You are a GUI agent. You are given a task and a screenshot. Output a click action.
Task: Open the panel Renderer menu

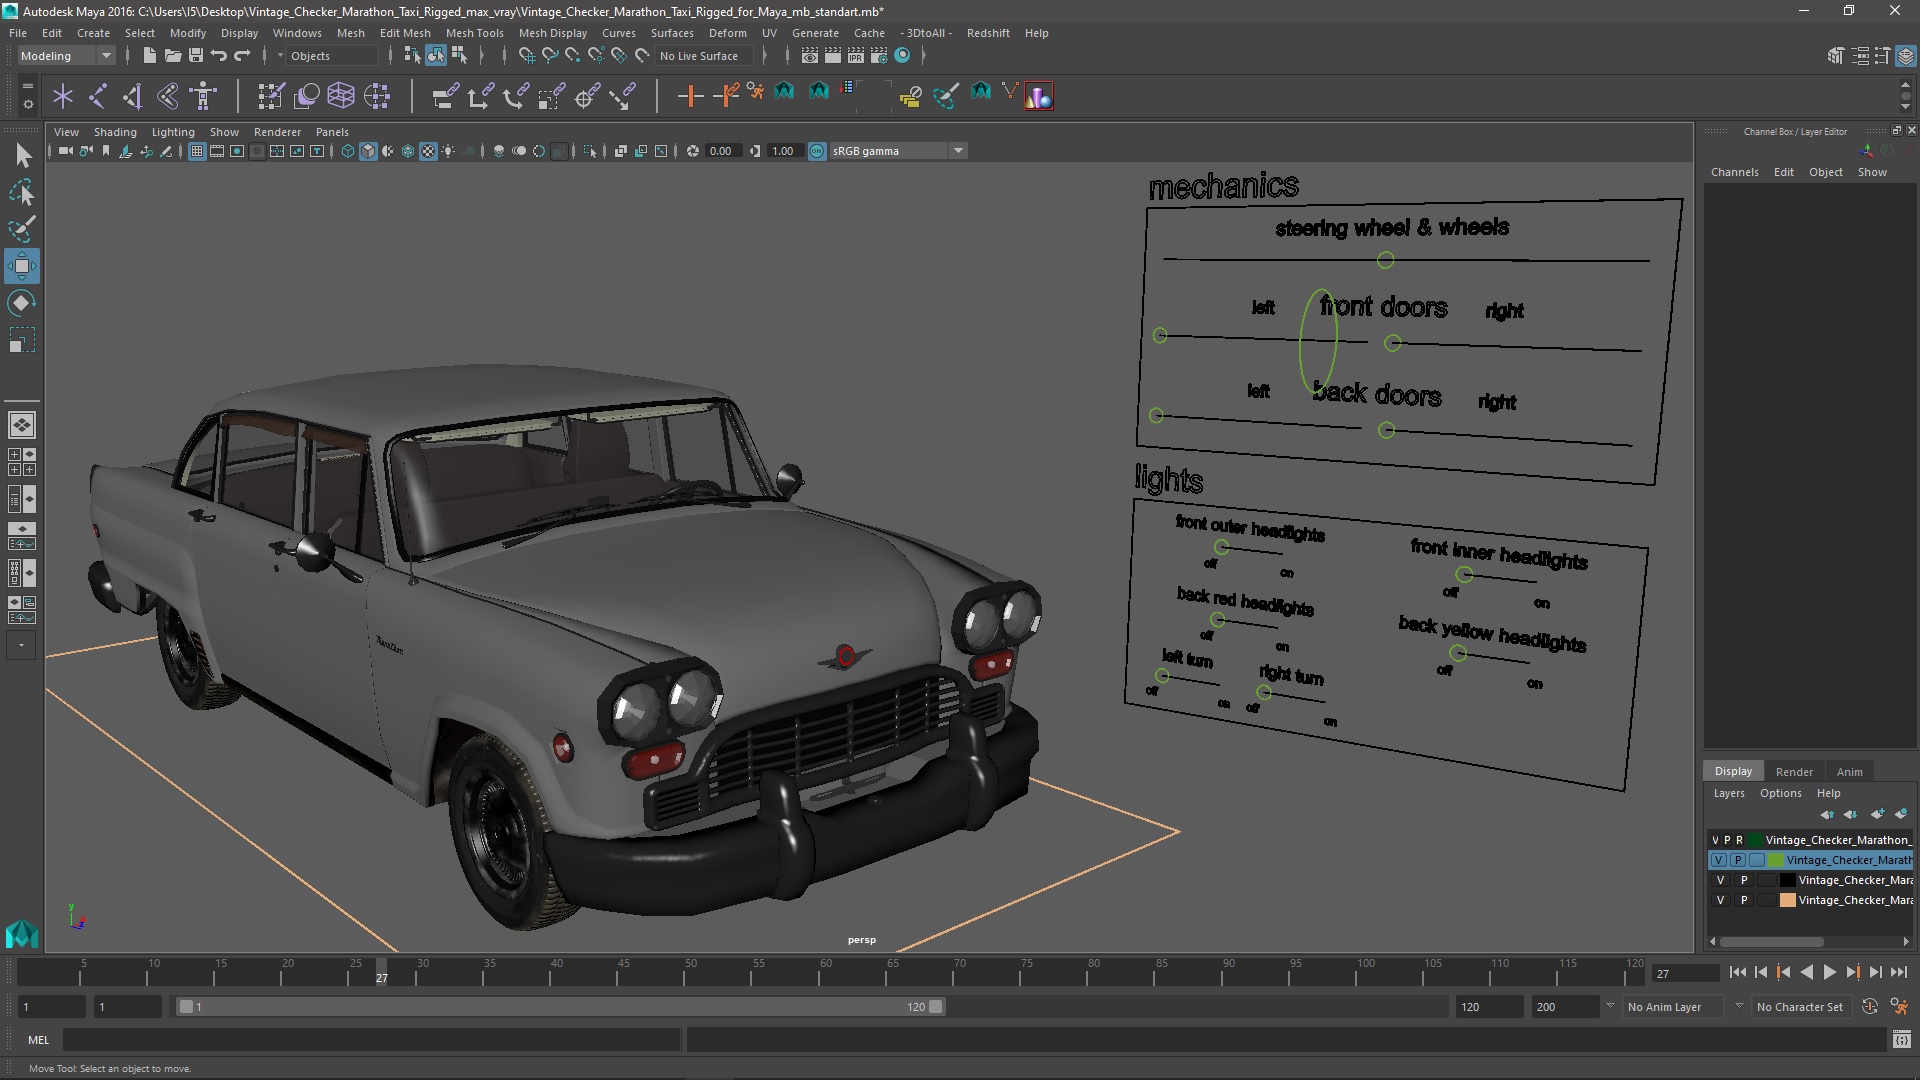point(277,132)
